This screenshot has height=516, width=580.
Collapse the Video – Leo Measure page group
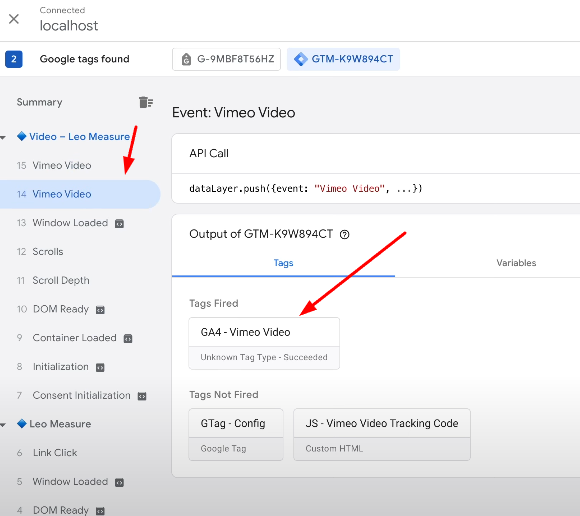click(x=3, y=138)
